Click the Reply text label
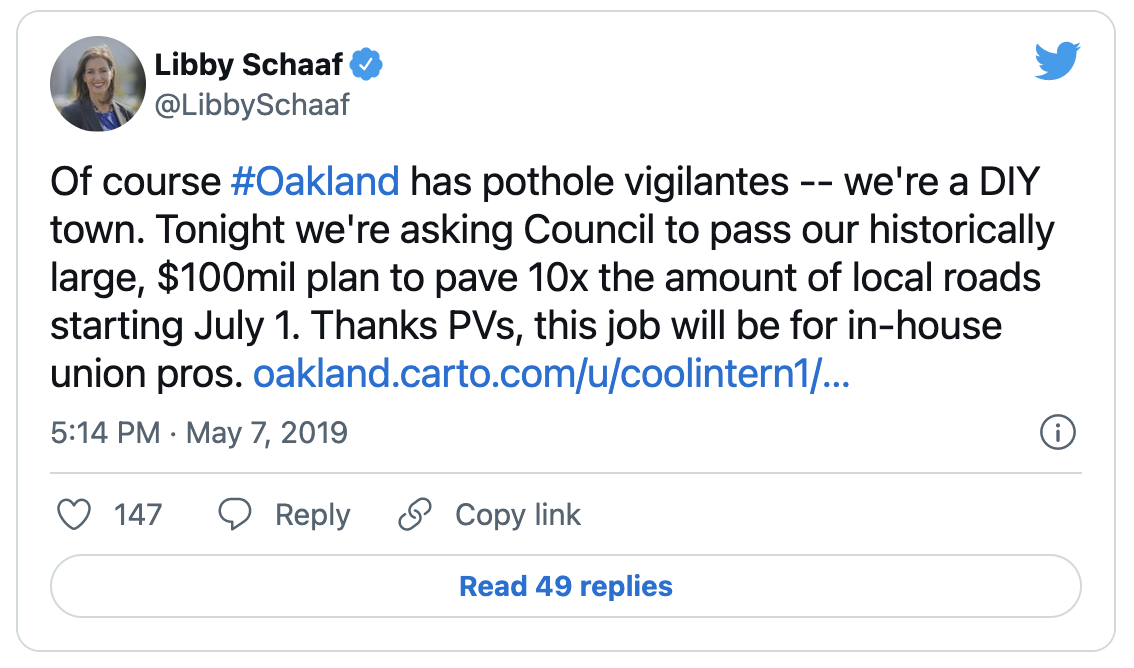 [312, 515]
